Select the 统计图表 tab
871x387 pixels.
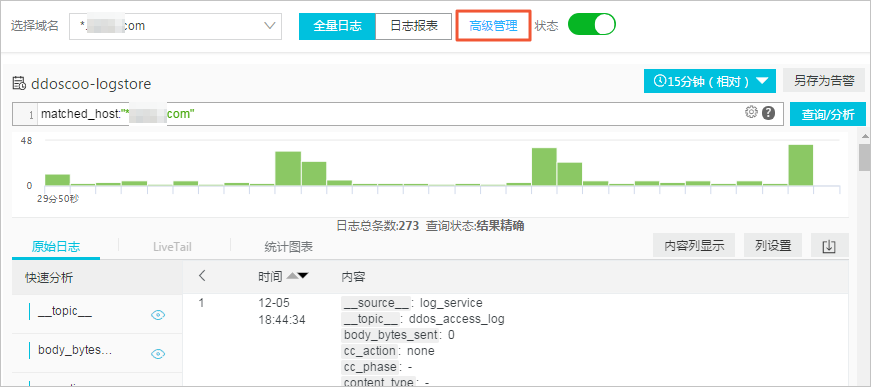click(288, 247)
